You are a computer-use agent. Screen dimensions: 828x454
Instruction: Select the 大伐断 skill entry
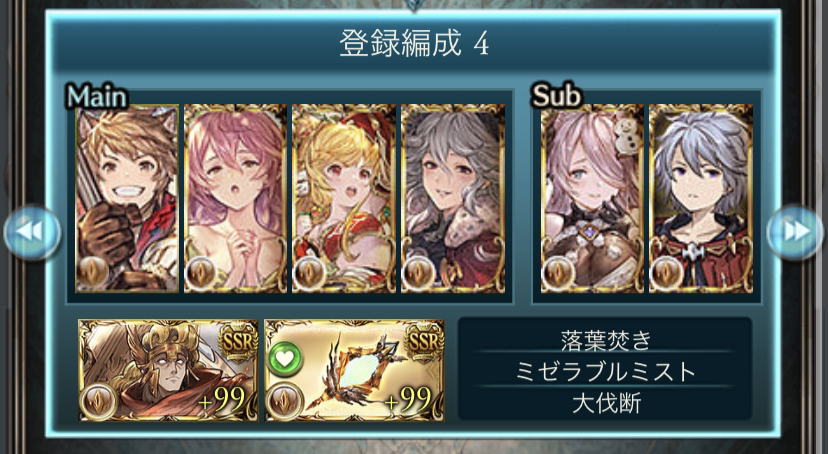[x=605, y=403]
